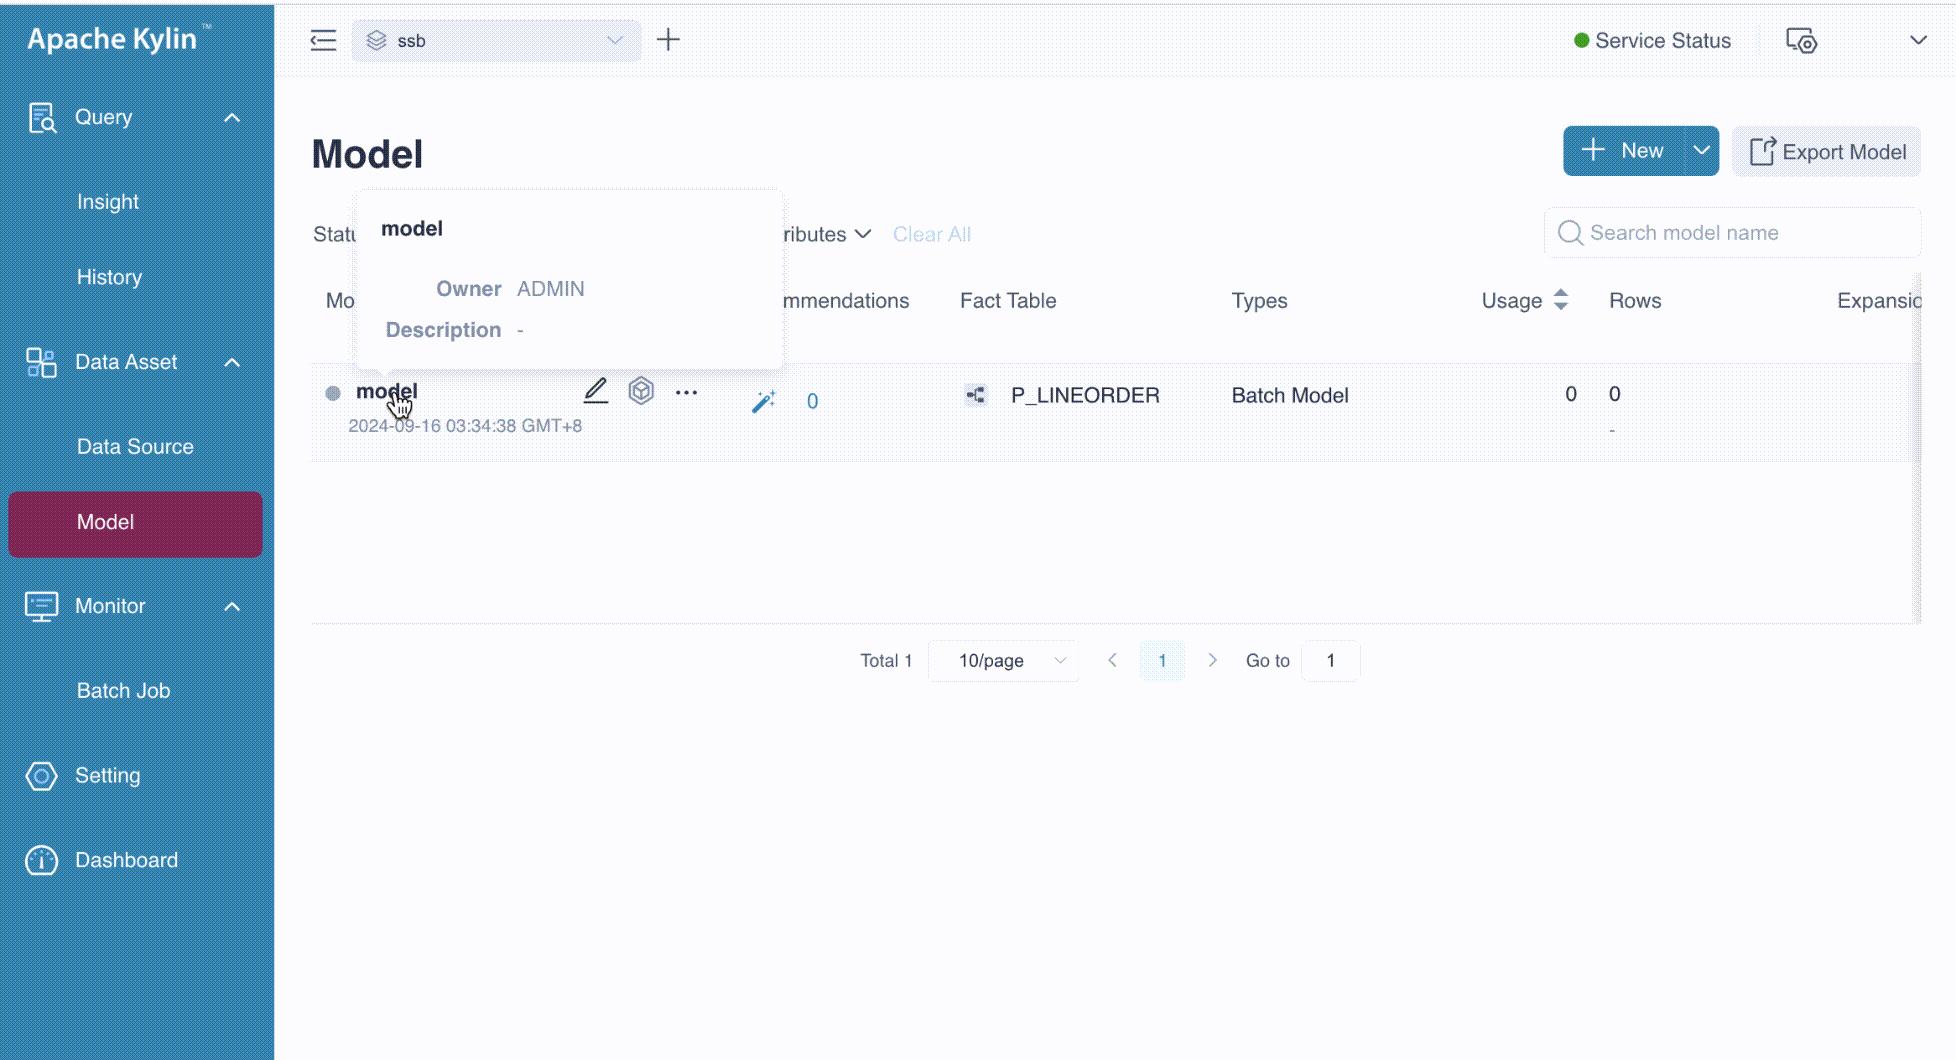Click the edit pencil icon for model
This screenshot has width=1956, height=1060.
595,391
